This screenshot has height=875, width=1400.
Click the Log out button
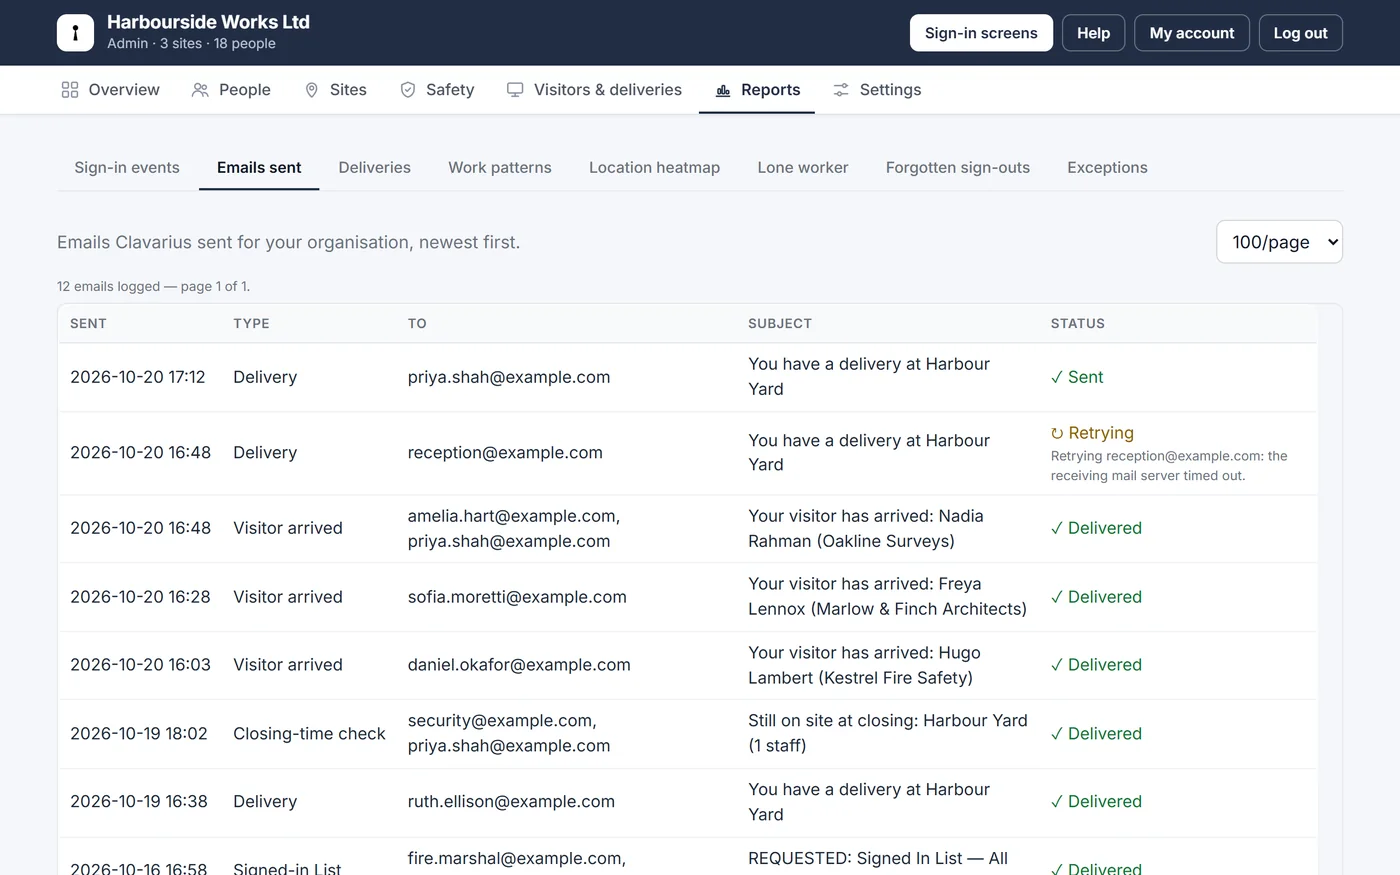point(1300,33)
